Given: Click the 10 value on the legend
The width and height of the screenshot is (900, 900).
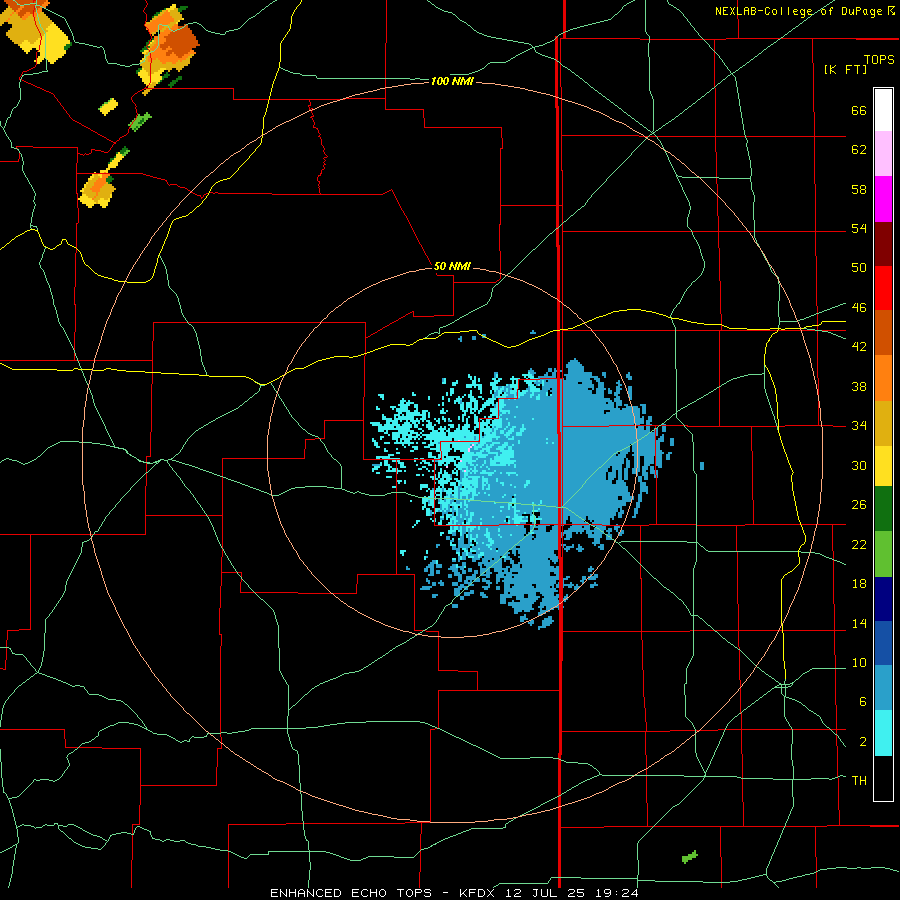Looking at the screenshot, I should click(x=859, y=662).
